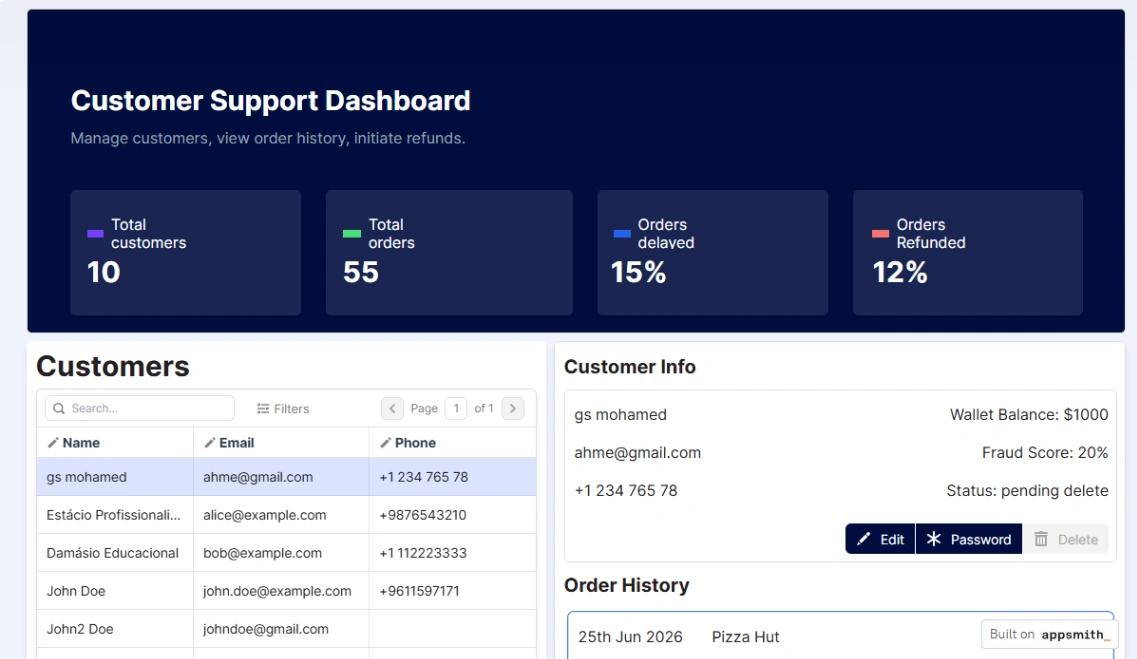1137x659 pixels.
Task: Click the pencil icon beside Phone column
Action: tap(386, 443)
